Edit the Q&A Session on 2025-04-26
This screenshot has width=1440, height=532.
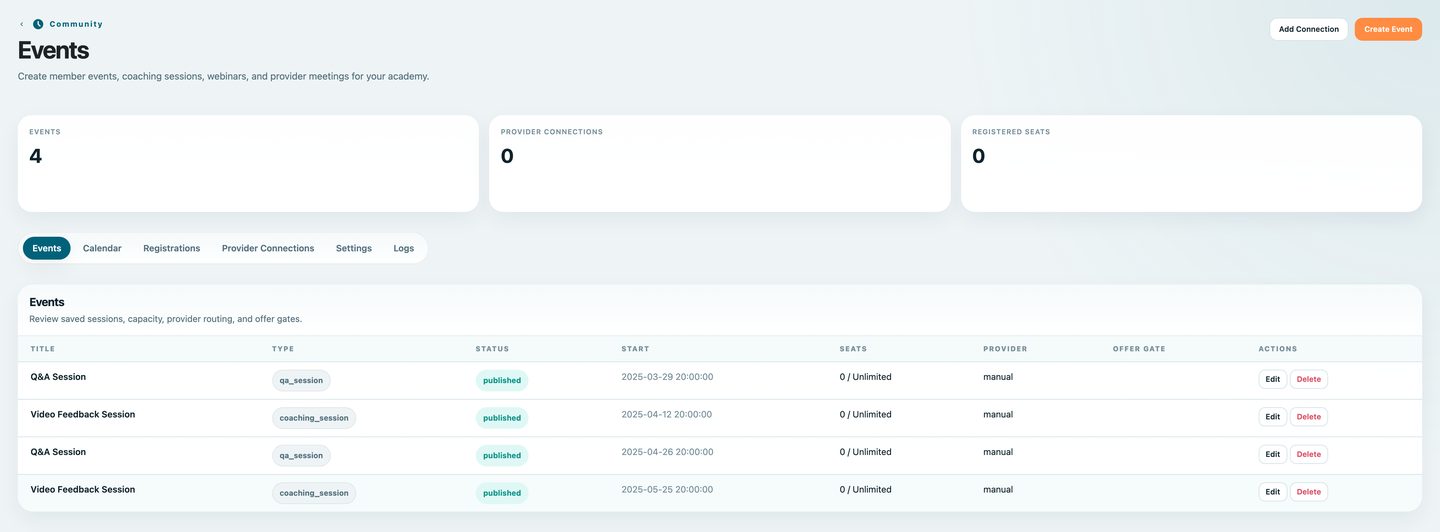[x=1272, y=454]
